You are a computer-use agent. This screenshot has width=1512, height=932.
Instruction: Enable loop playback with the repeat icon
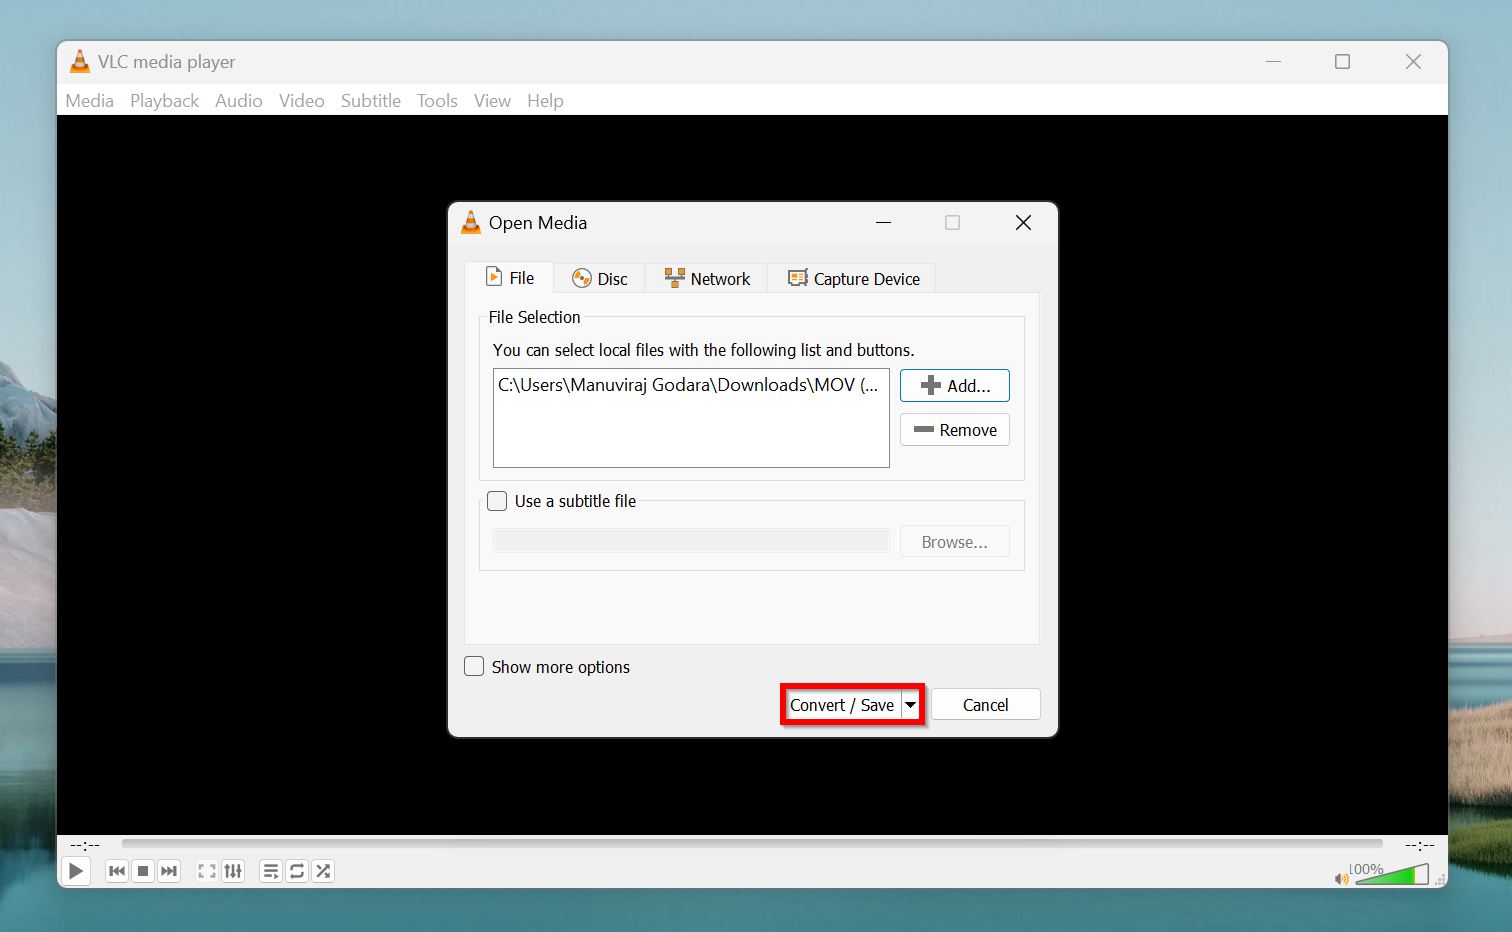click(296, 871)
